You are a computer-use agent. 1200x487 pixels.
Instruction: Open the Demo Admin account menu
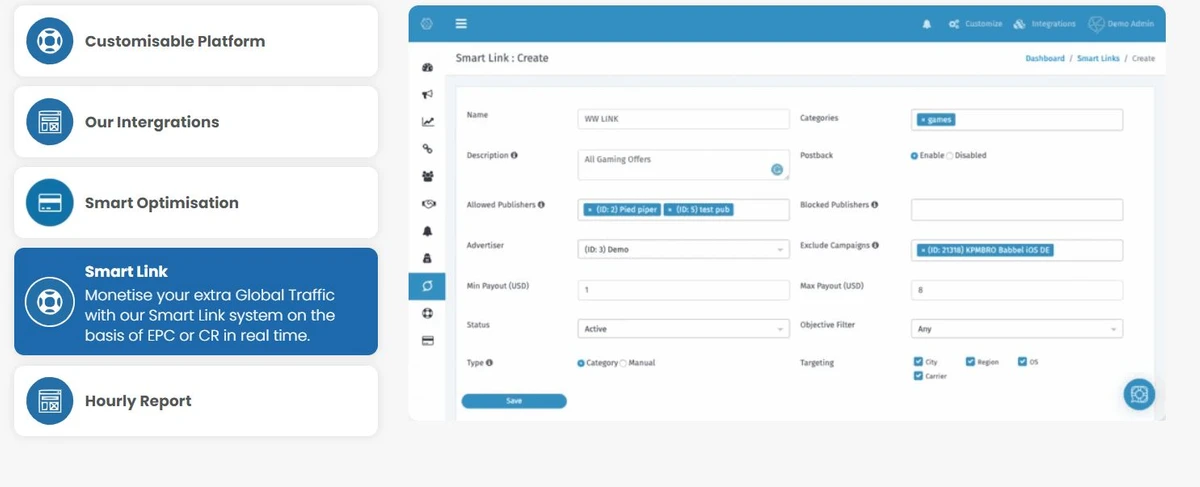[x=1121, y=24]
